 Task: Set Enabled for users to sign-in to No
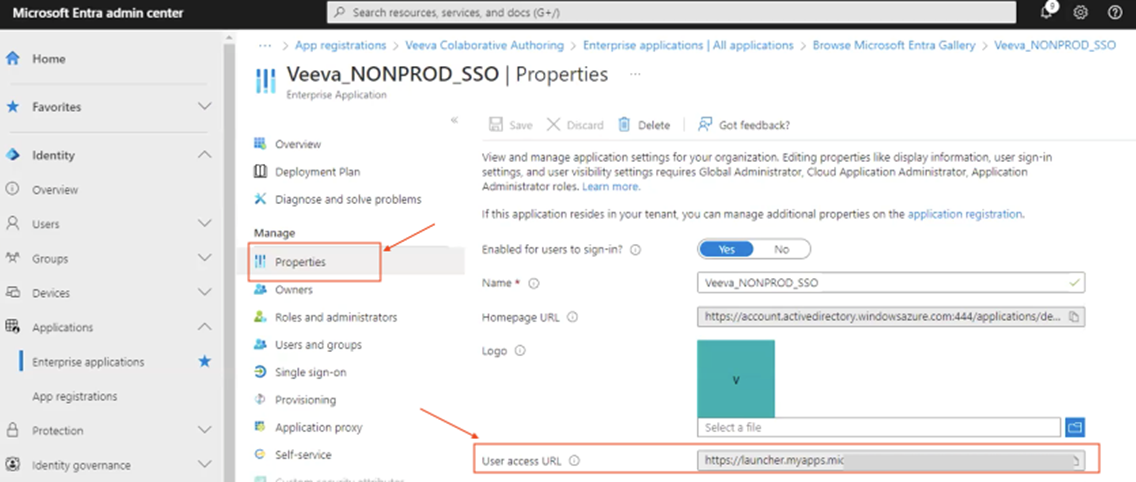pos(781,249)
